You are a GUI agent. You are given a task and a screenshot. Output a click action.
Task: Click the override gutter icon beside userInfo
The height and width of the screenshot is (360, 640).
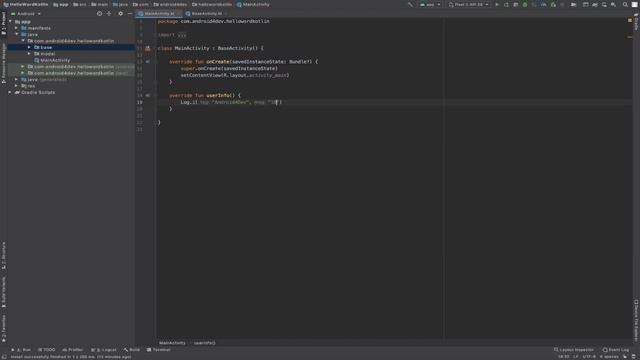coord(148,96)
